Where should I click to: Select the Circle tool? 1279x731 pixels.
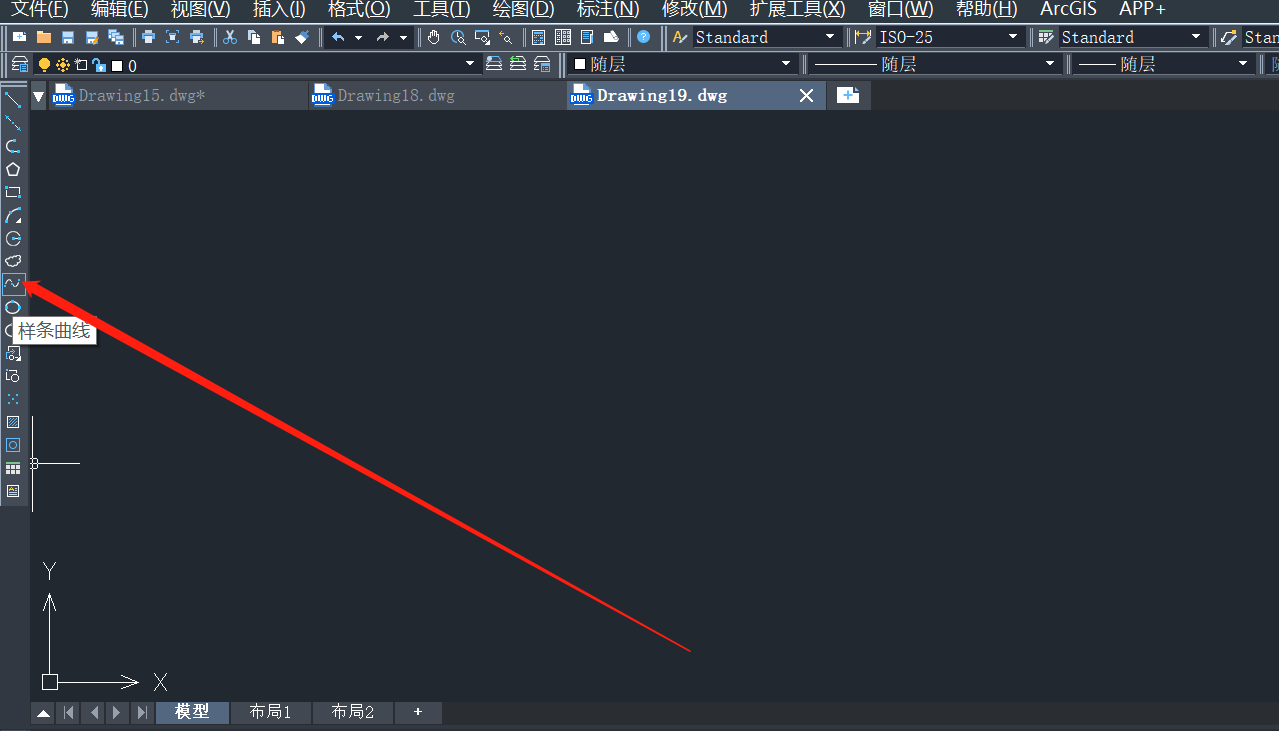pyautogui.click(x=13, y=238)
